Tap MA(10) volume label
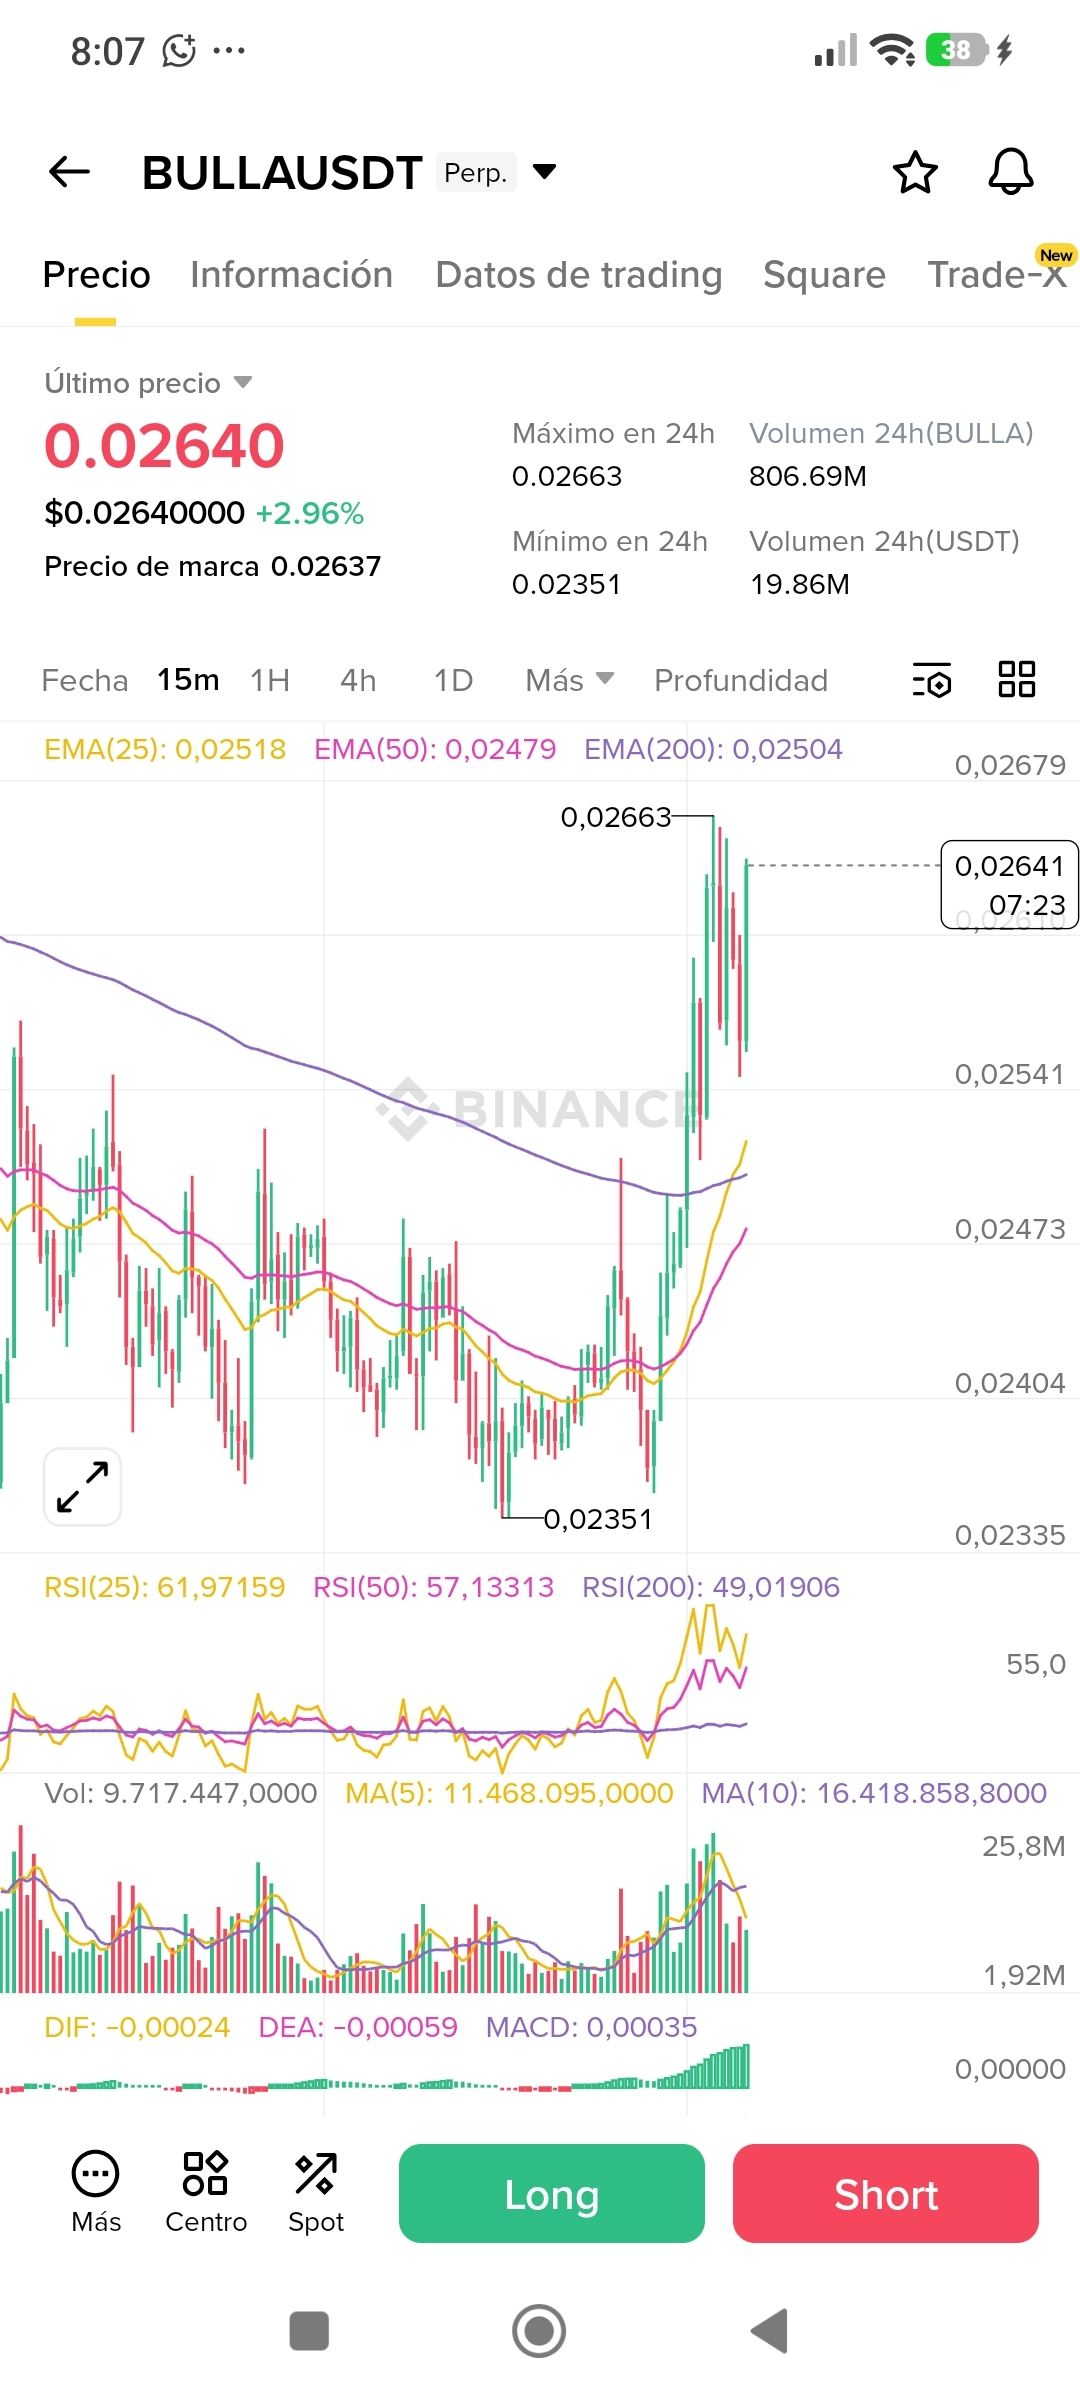Screen dimensions: 1080x2400 click(874, 1793)
